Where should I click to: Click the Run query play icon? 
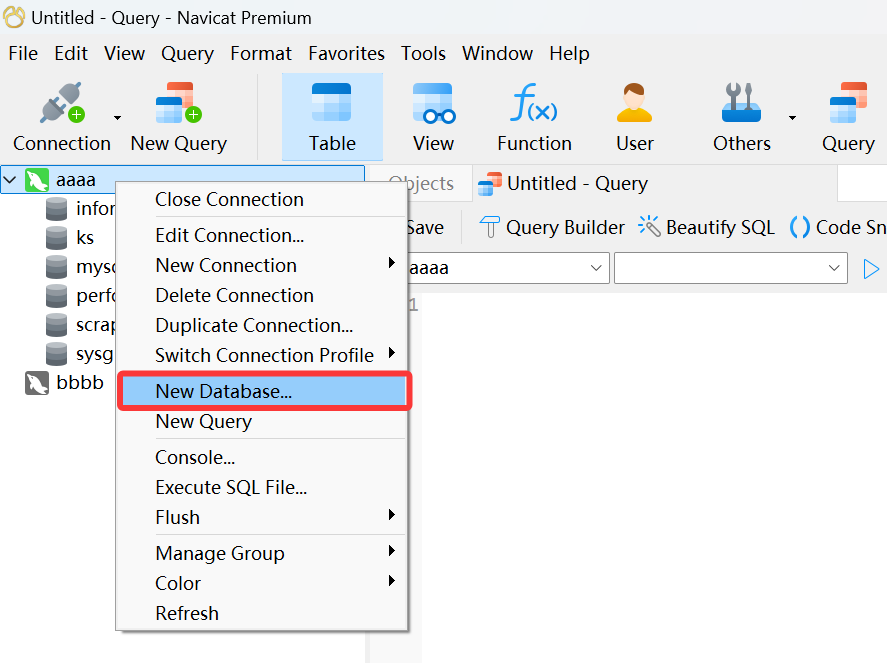pos(871,269)
